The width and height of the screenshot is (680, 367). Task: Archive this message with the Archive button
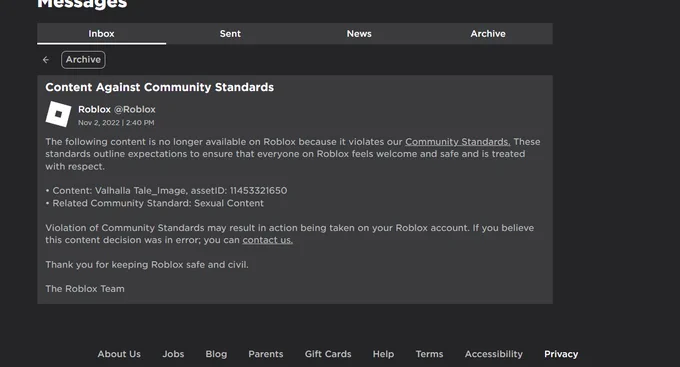(83, 59)
